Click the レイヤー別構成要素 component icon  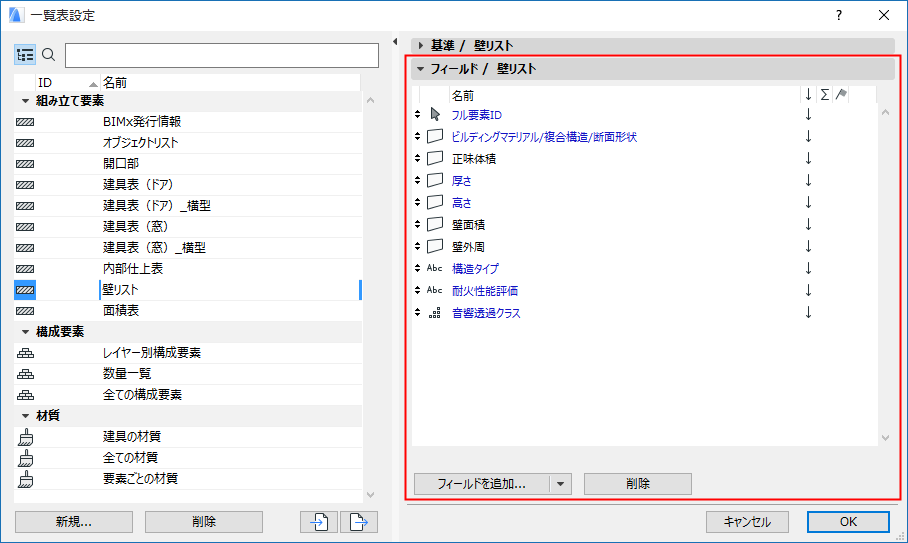(x=25, y=353)
